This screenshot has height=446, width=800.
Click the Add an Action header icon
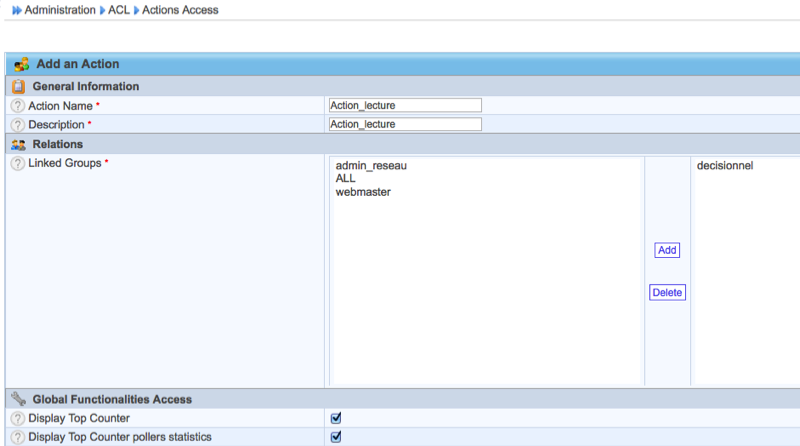[x=21, y=64]
